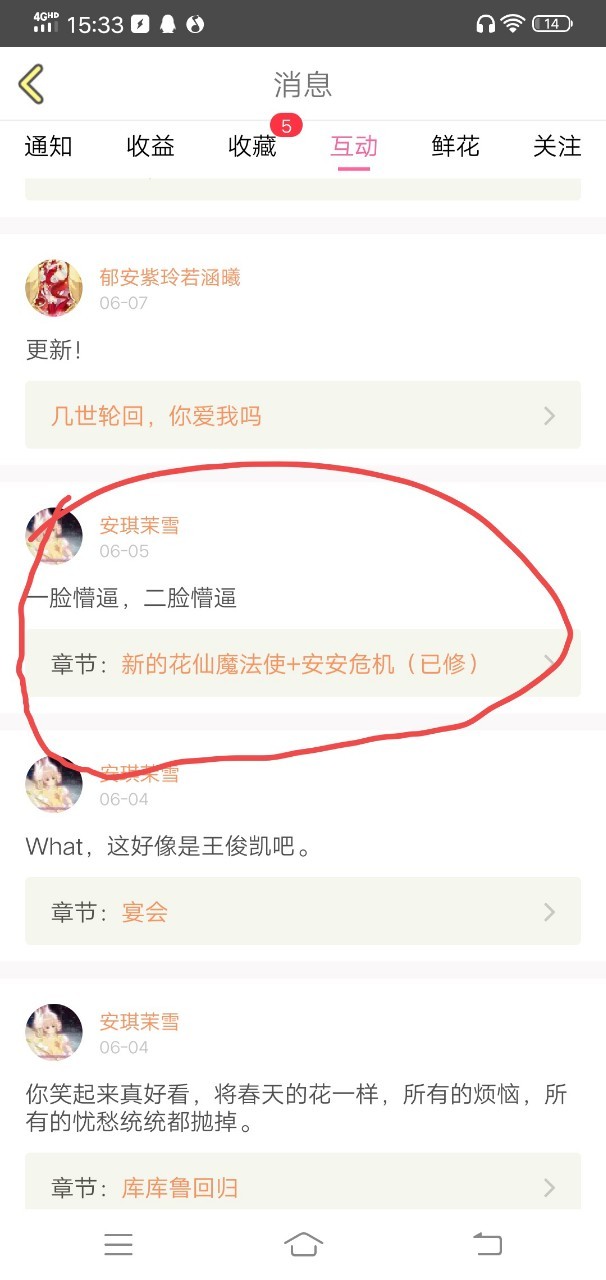Tap the battery status icon

click(x=552, y=24)
